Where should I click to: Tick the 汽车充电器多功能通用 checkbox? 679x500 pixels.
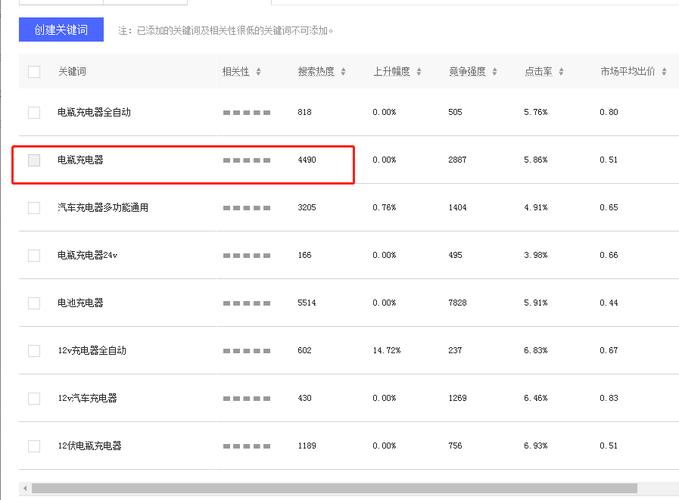(34, 208)
